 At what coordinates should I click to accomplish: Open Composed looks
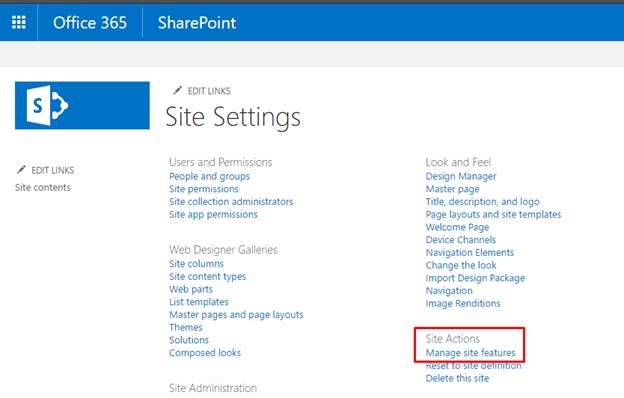[205, 353]
